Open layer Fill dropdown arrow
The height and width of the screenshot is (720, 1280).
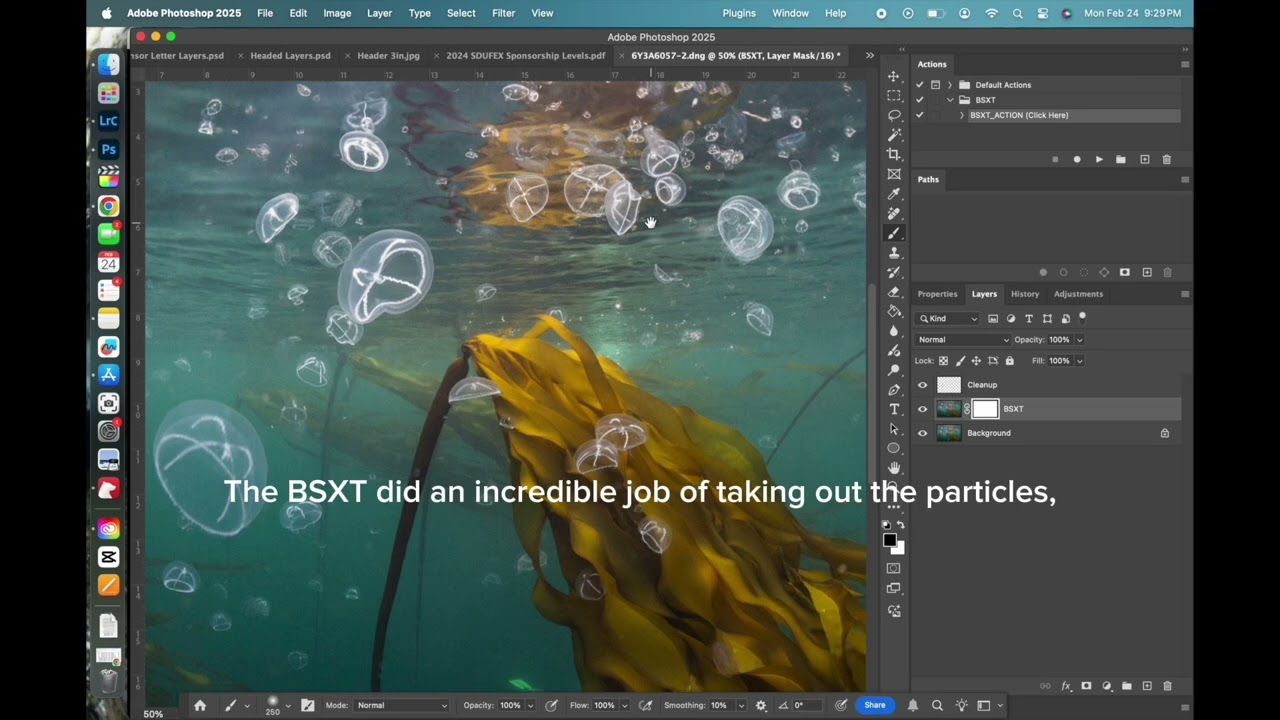click(1079, 361)
